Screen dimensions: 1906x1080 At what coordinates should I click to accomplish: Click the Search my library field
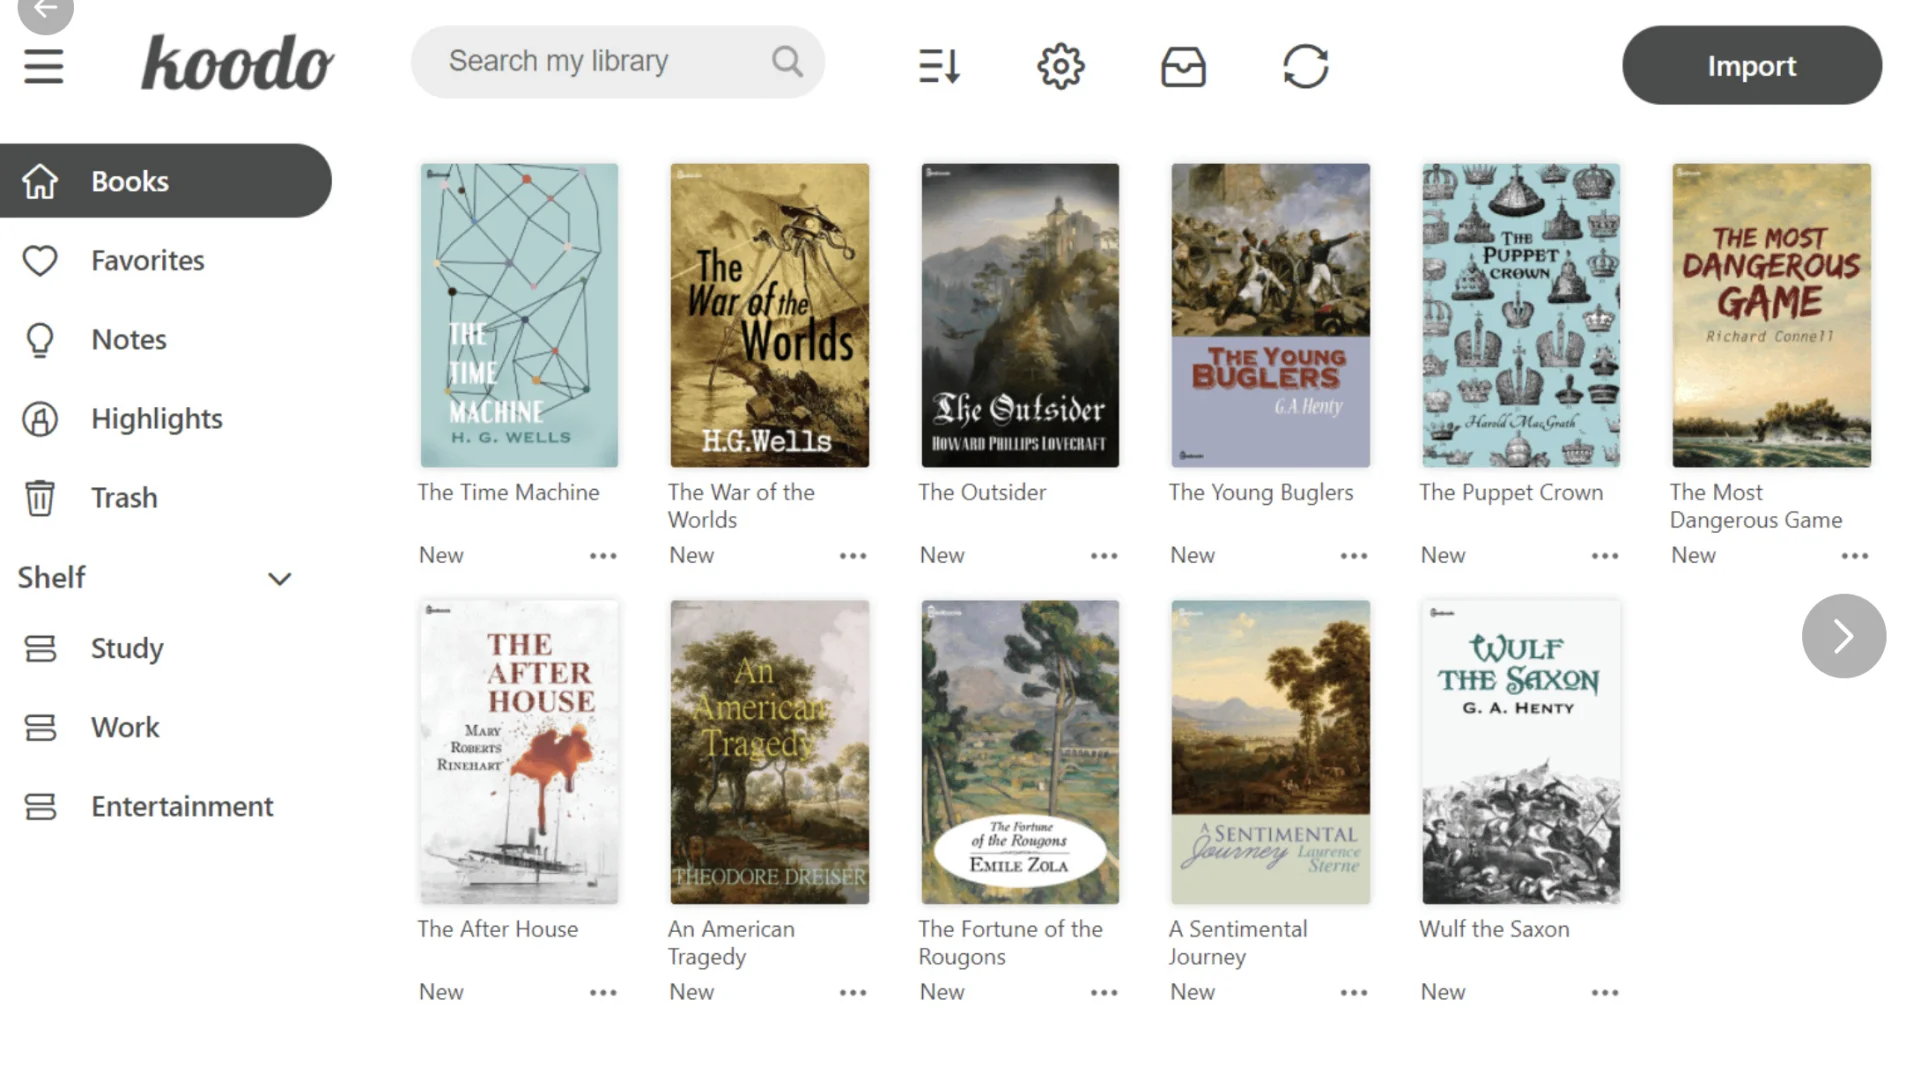618,62
